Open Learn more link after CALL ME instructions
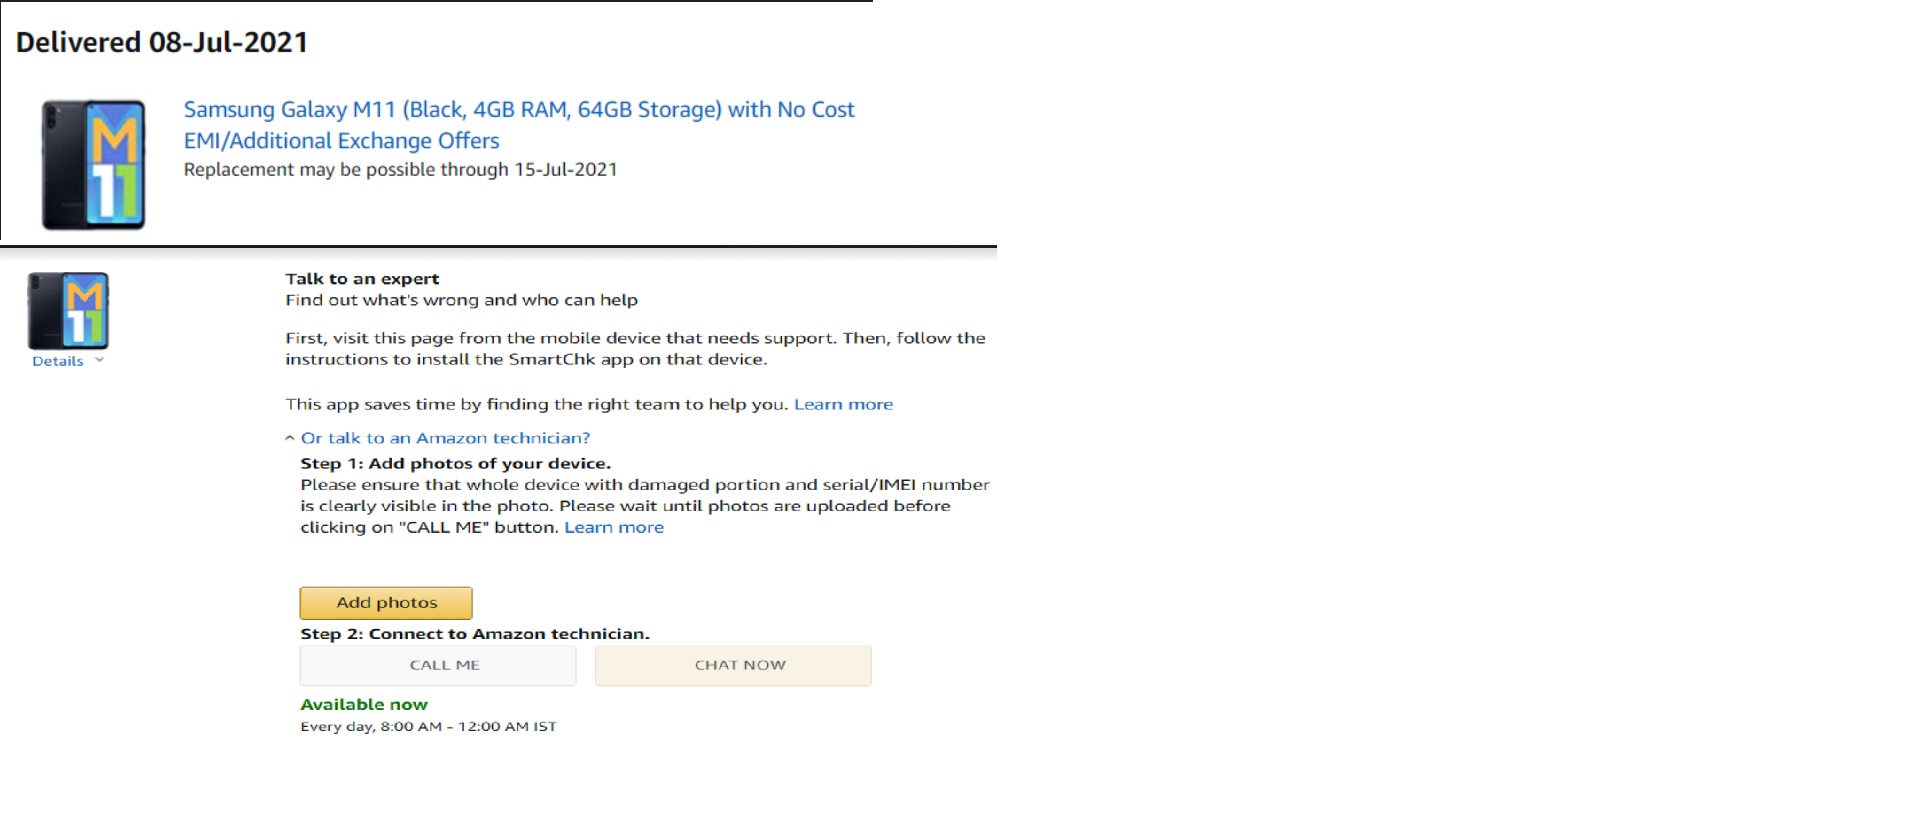 click(x=613, y=527)
